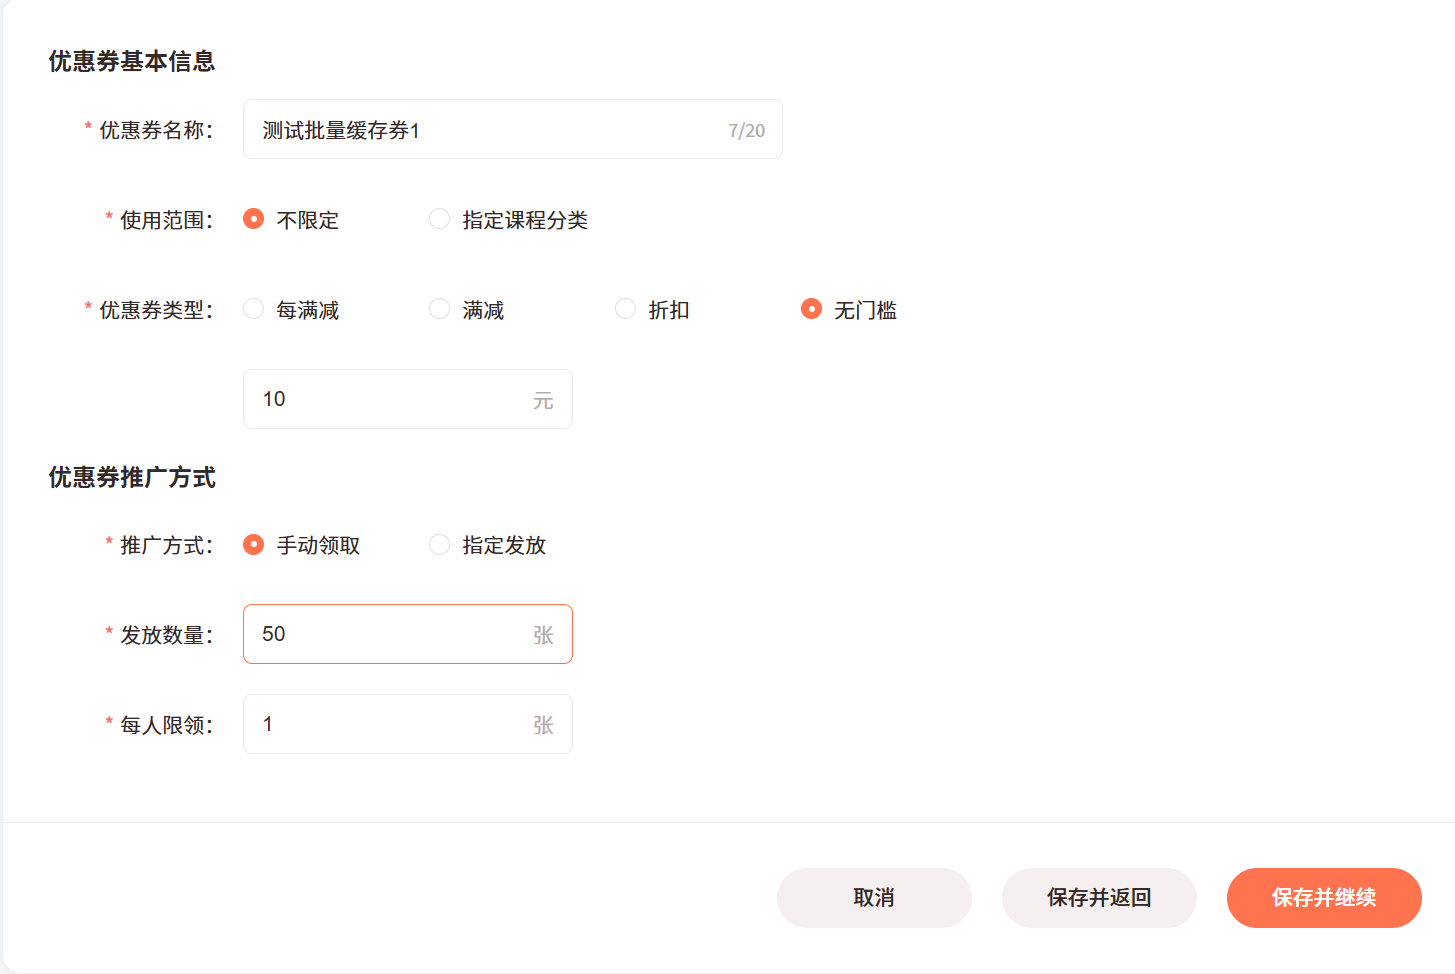Focus the 优惠券名称 text field
Screen dimensions: 1455x974
pos(512,129)
